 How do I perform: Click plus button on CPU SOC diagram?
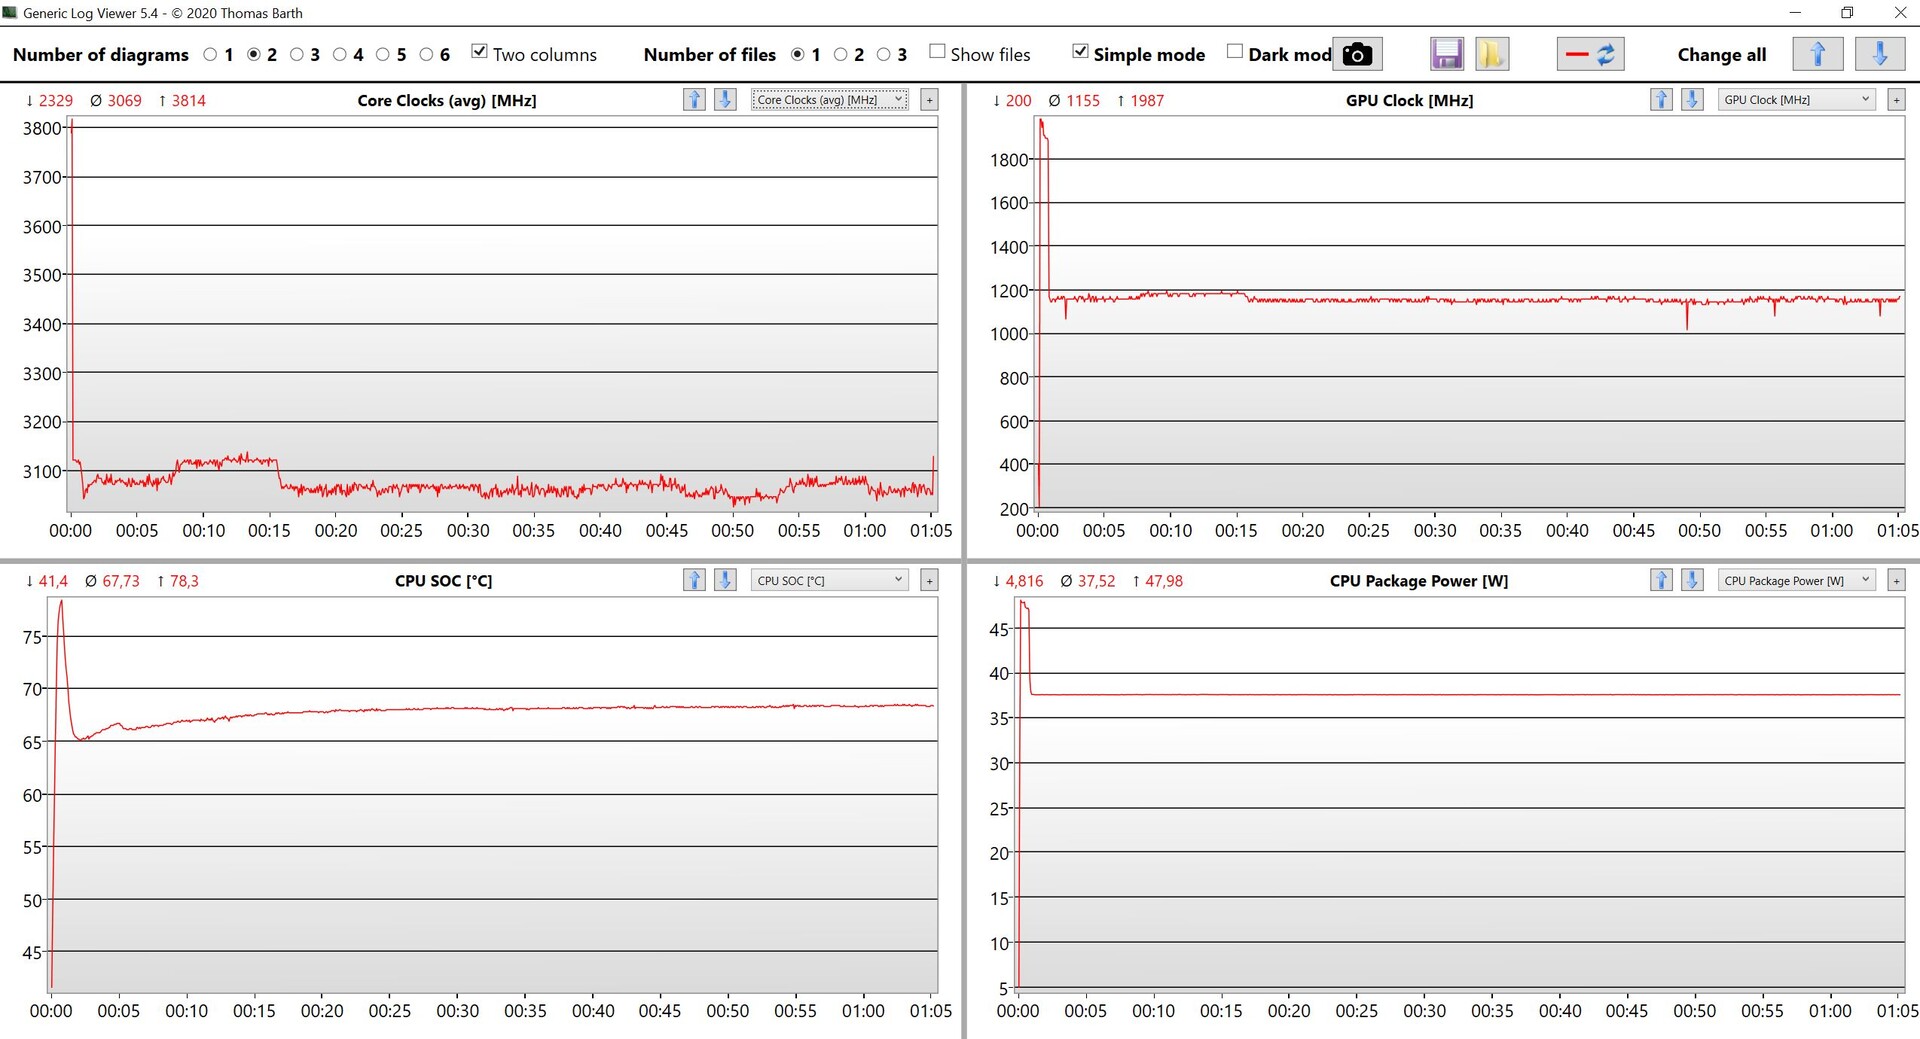(929, 581)
